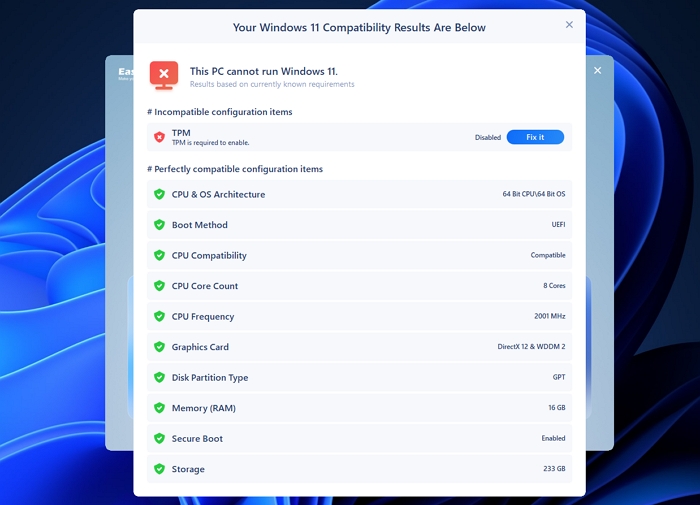Click the 'Boot Method' label
The image size is (700, 505).
coord(200,225)
